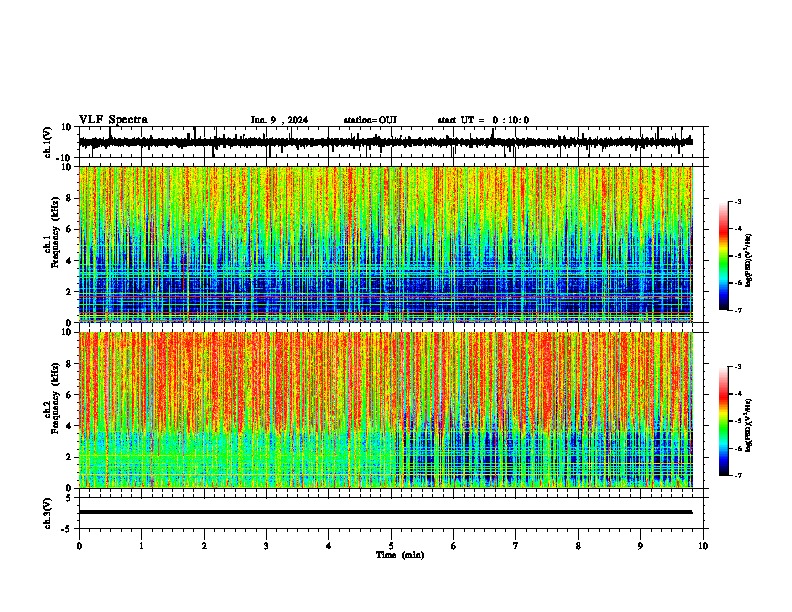Click the ch.1 spectrogram "2" kHz tick label
Image resolution: width=792 pixels, height=612 pixels.
click(69, 292)
